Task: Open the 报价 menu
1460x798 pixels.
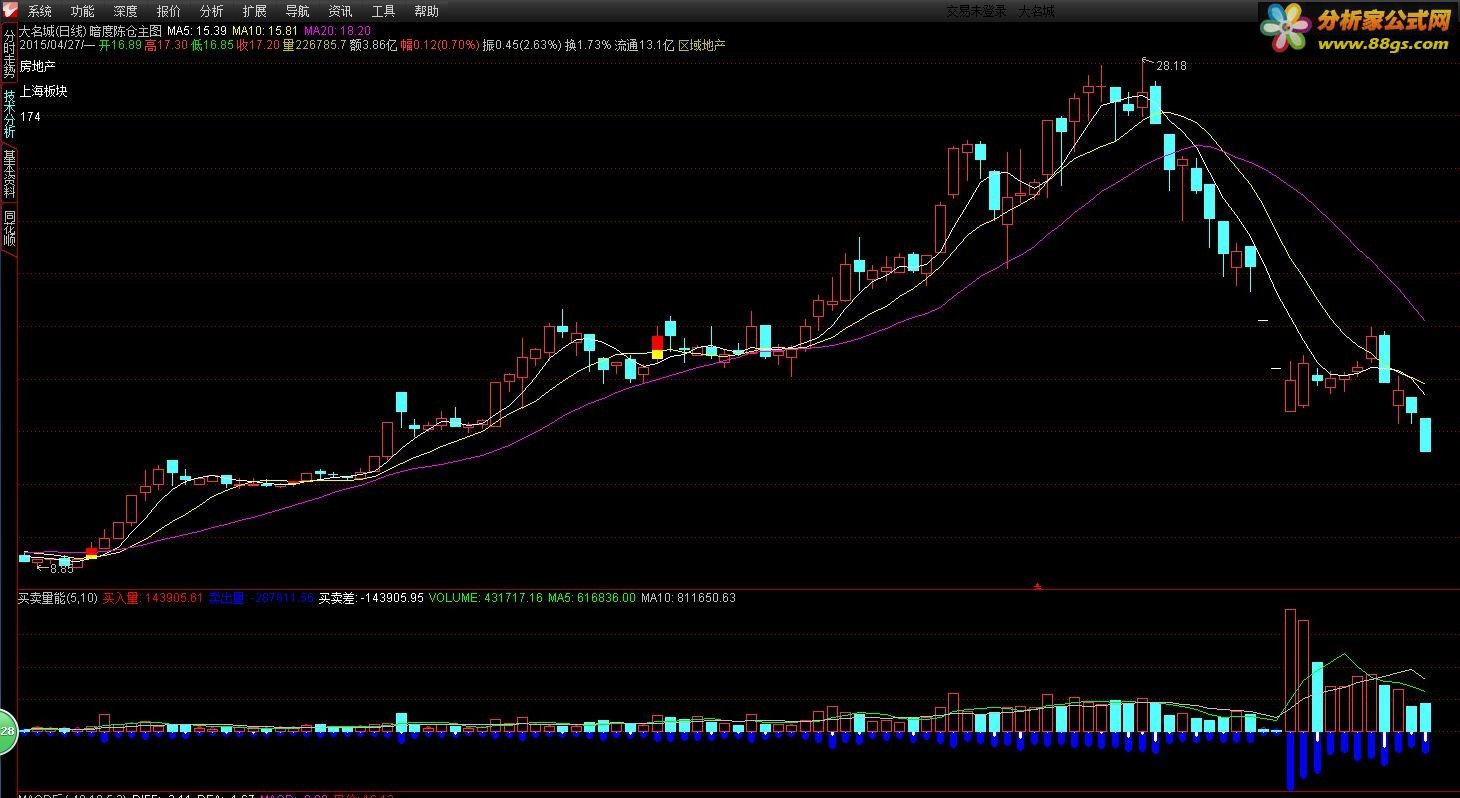Action: [169, 11]
